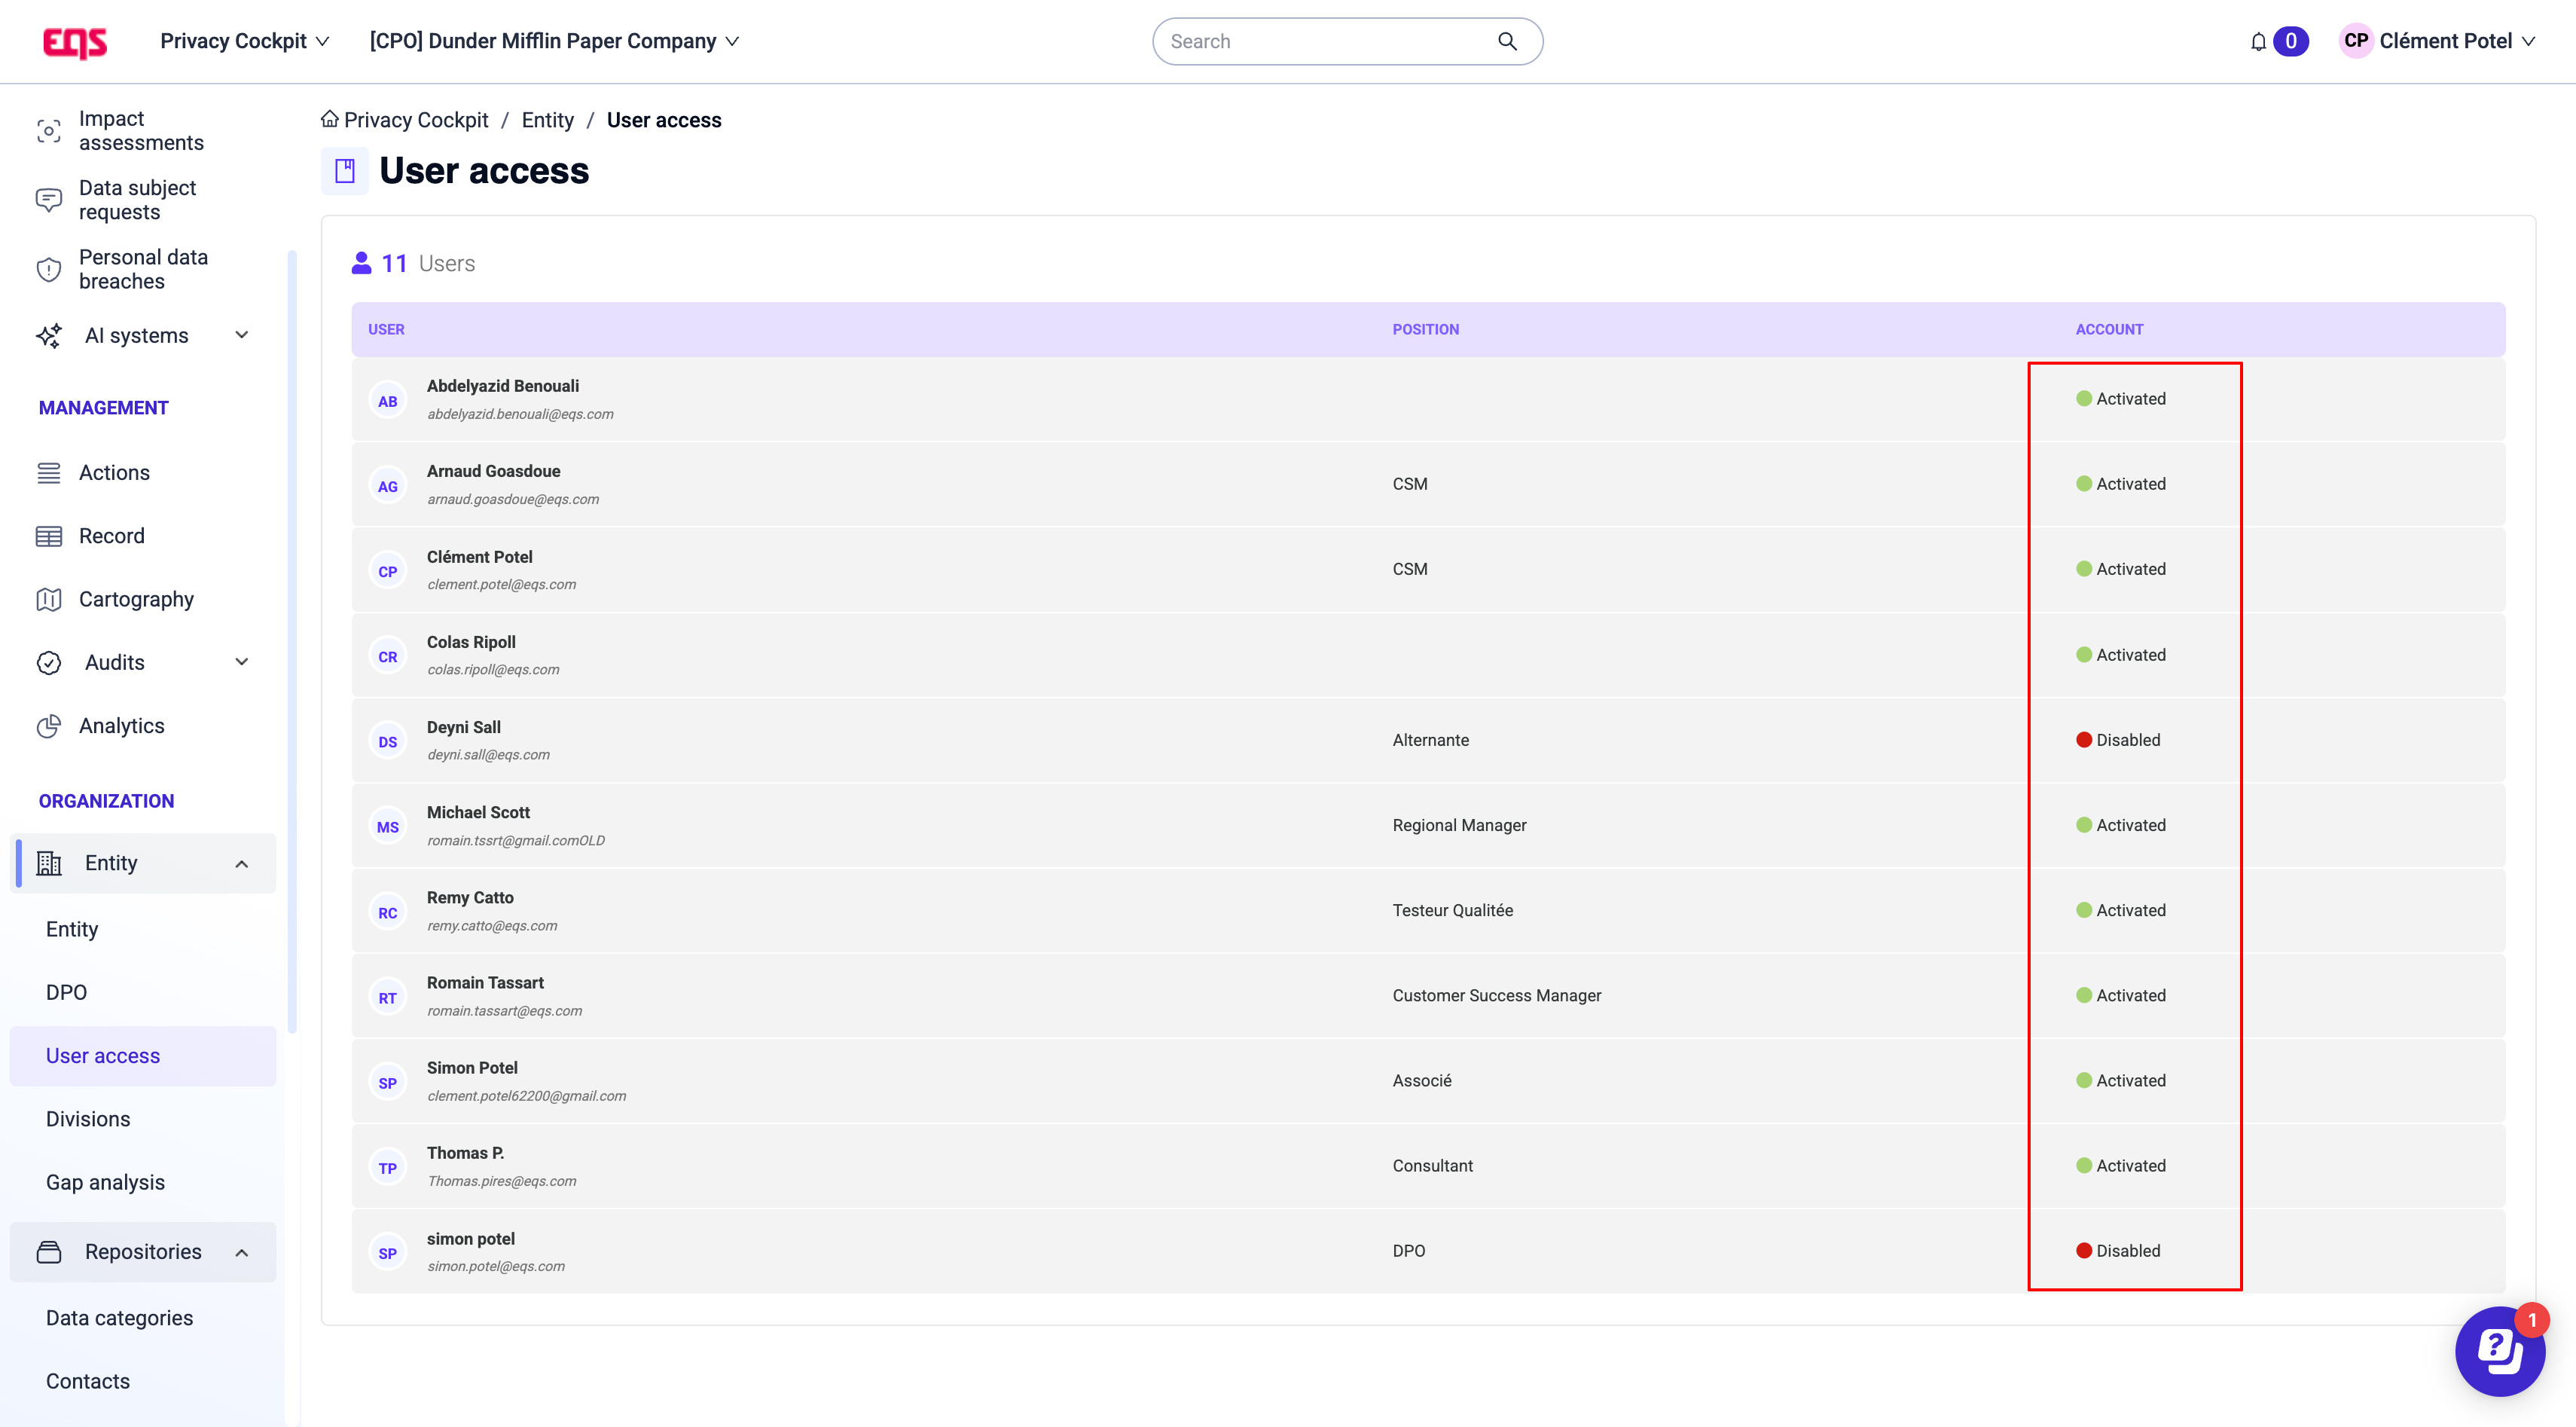The height and width of the screenshot is (1427, 2576).
Task: Click the Repositories box icon
Action: click(x=49, y=1252)
